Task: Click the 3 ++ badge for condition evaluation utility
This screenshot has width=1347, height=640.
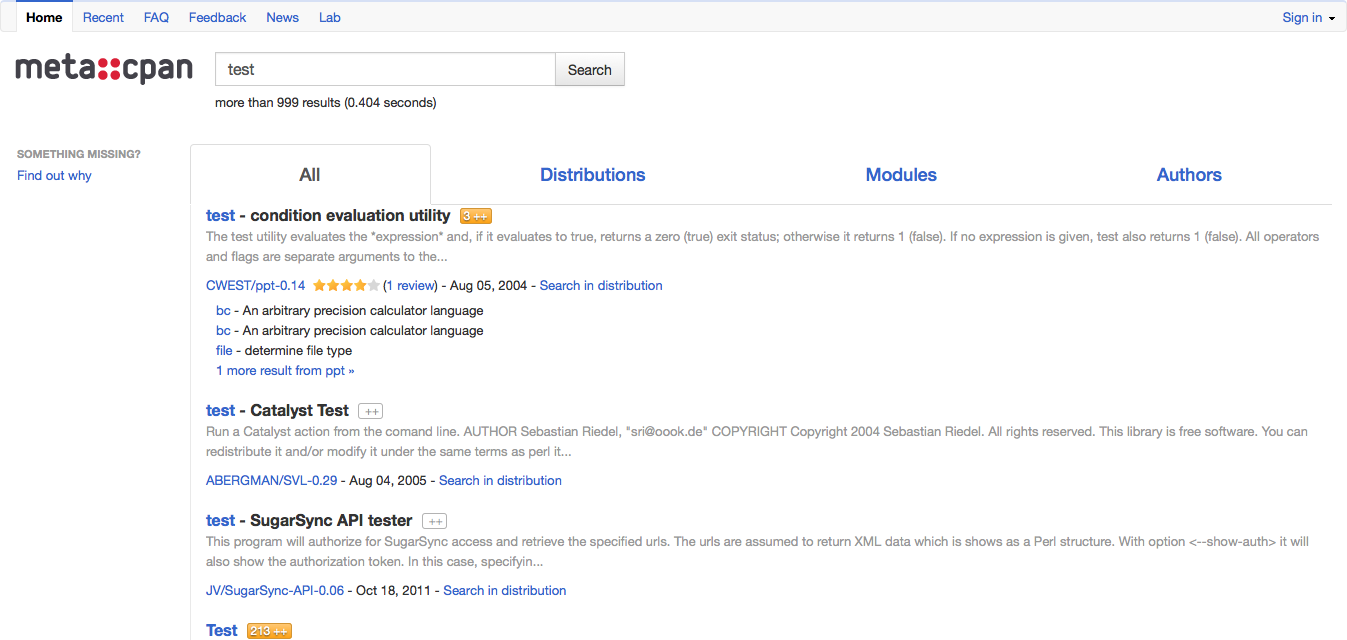Action: tap(476, 216)
